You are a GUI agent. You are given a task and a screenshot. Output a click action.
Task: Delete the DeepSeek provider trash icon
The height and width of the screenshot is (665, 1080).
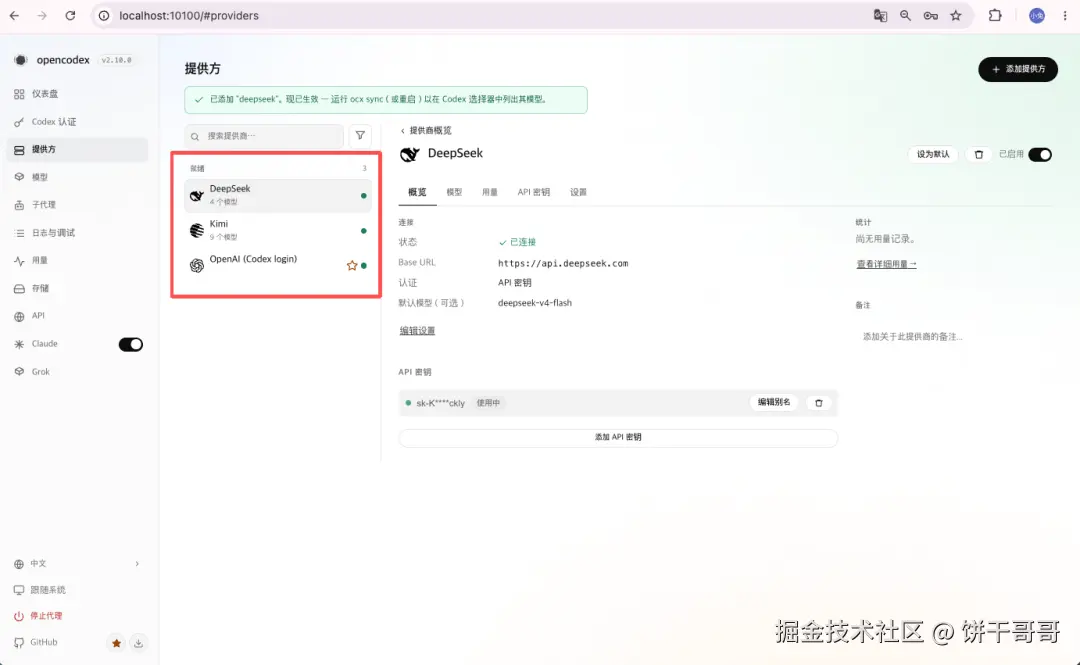pos(979,154)
